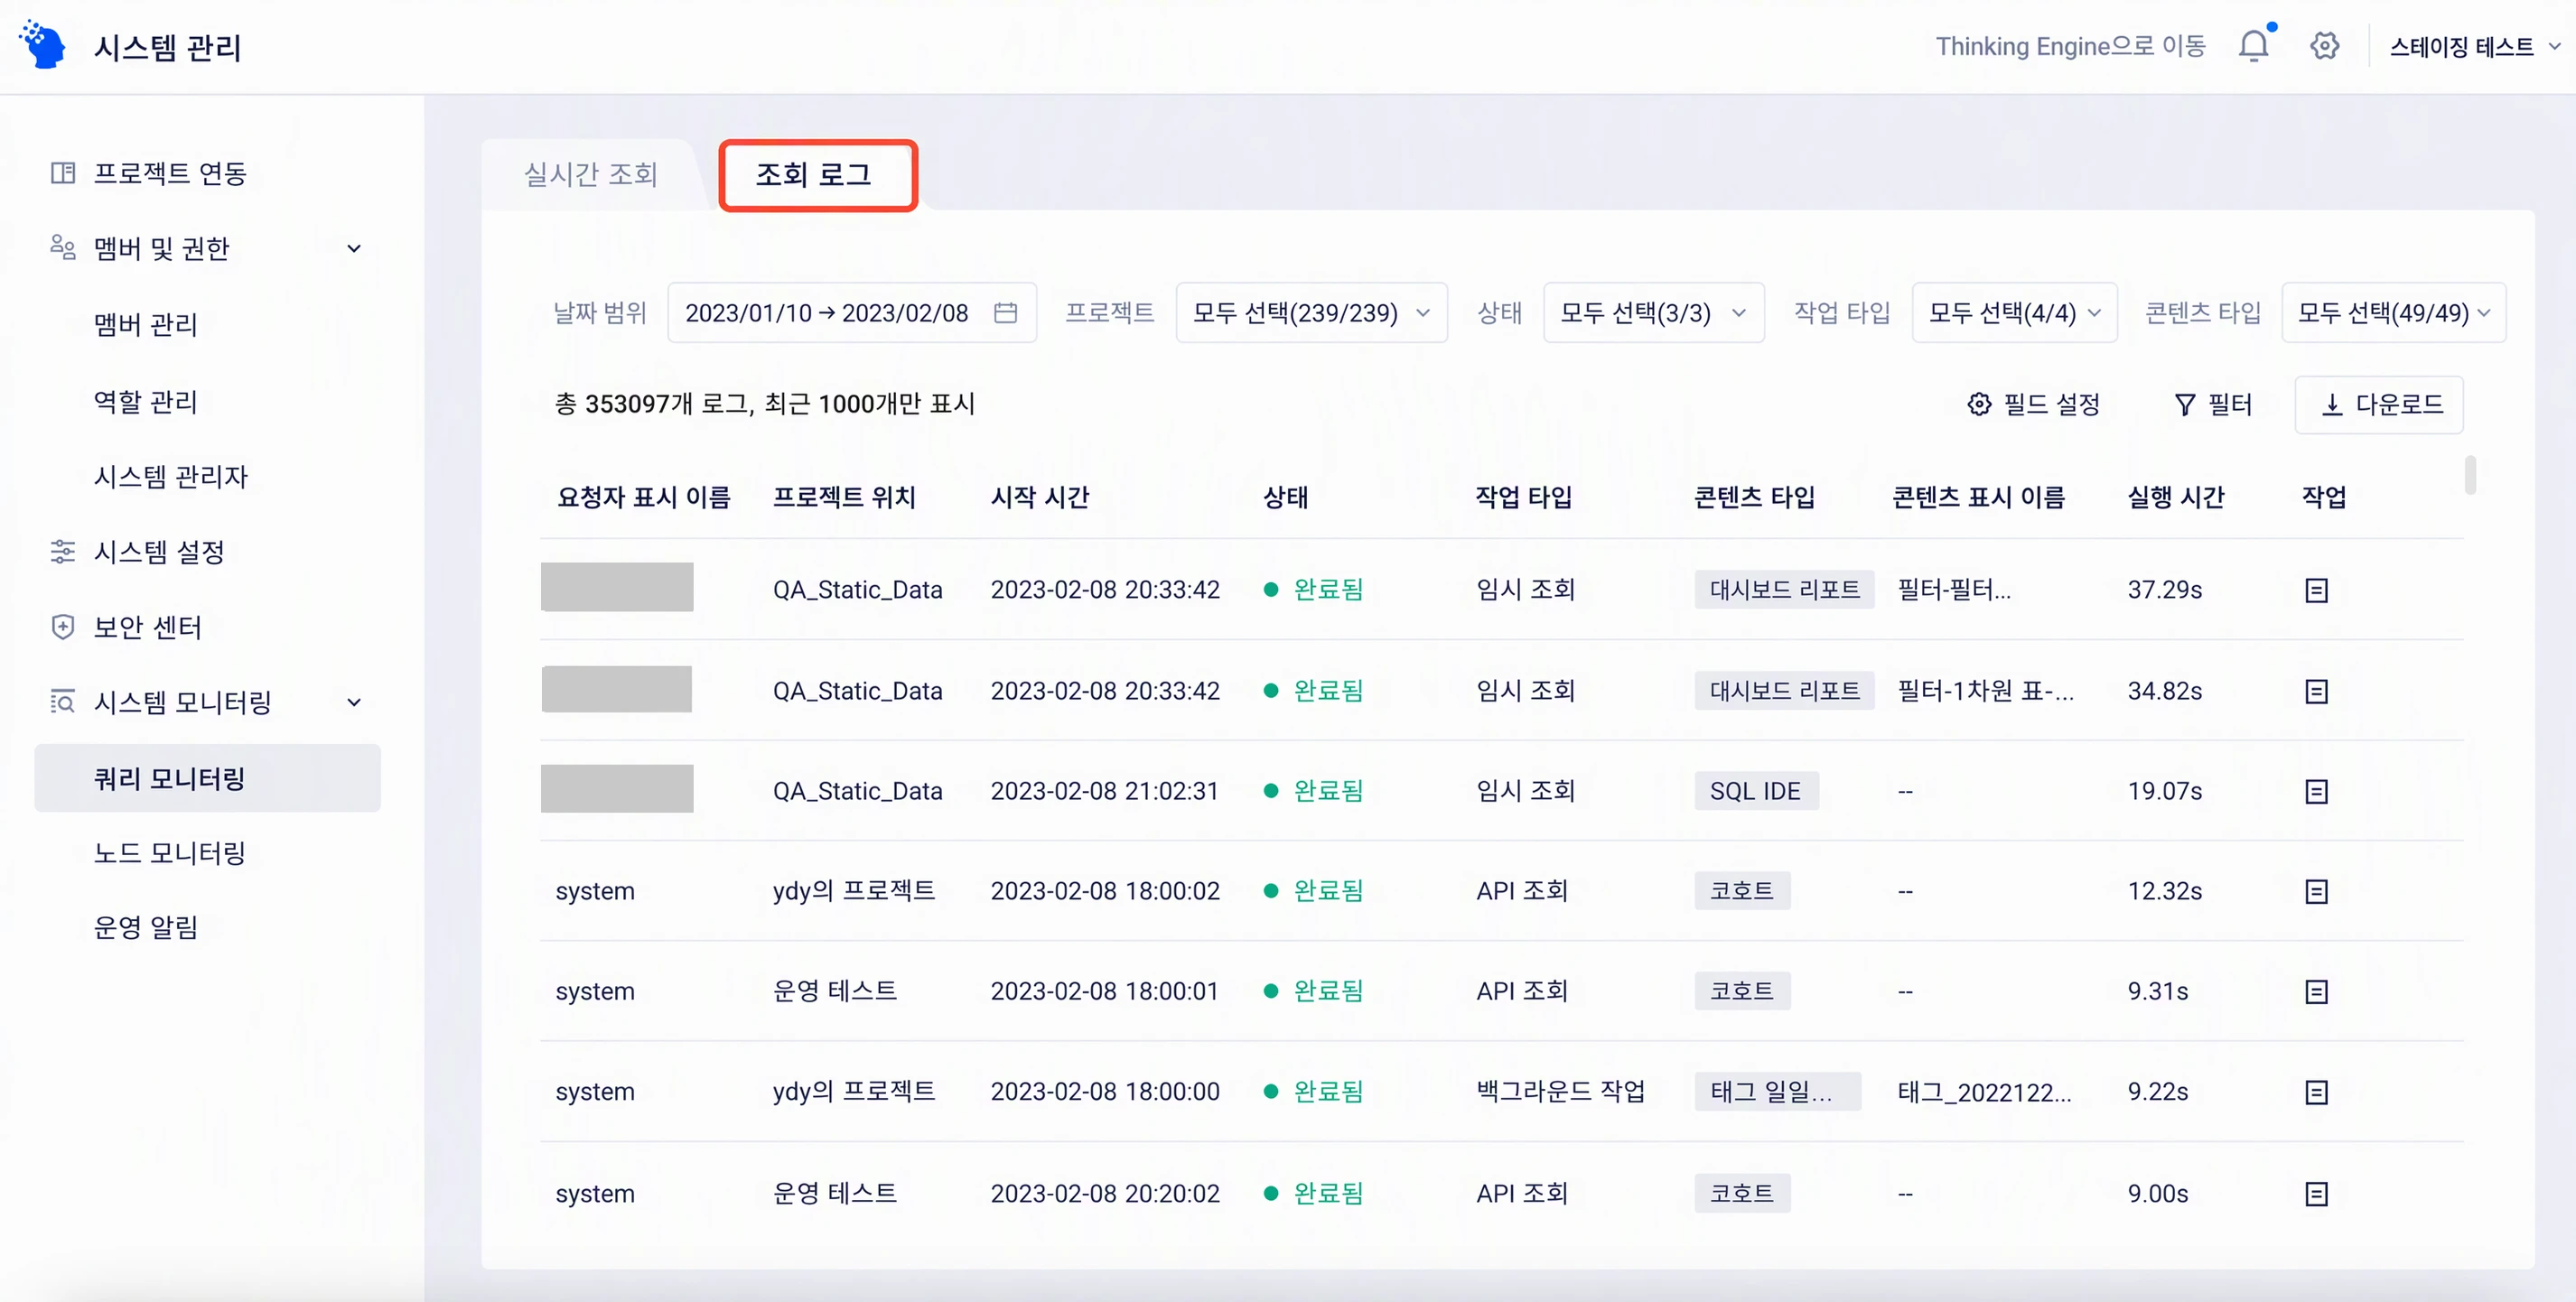This screenshot has width=2576, height=1302.
Task: Open the 작업 타입 모두 선택(4/4) dropdown
Action: point(2014,313)
